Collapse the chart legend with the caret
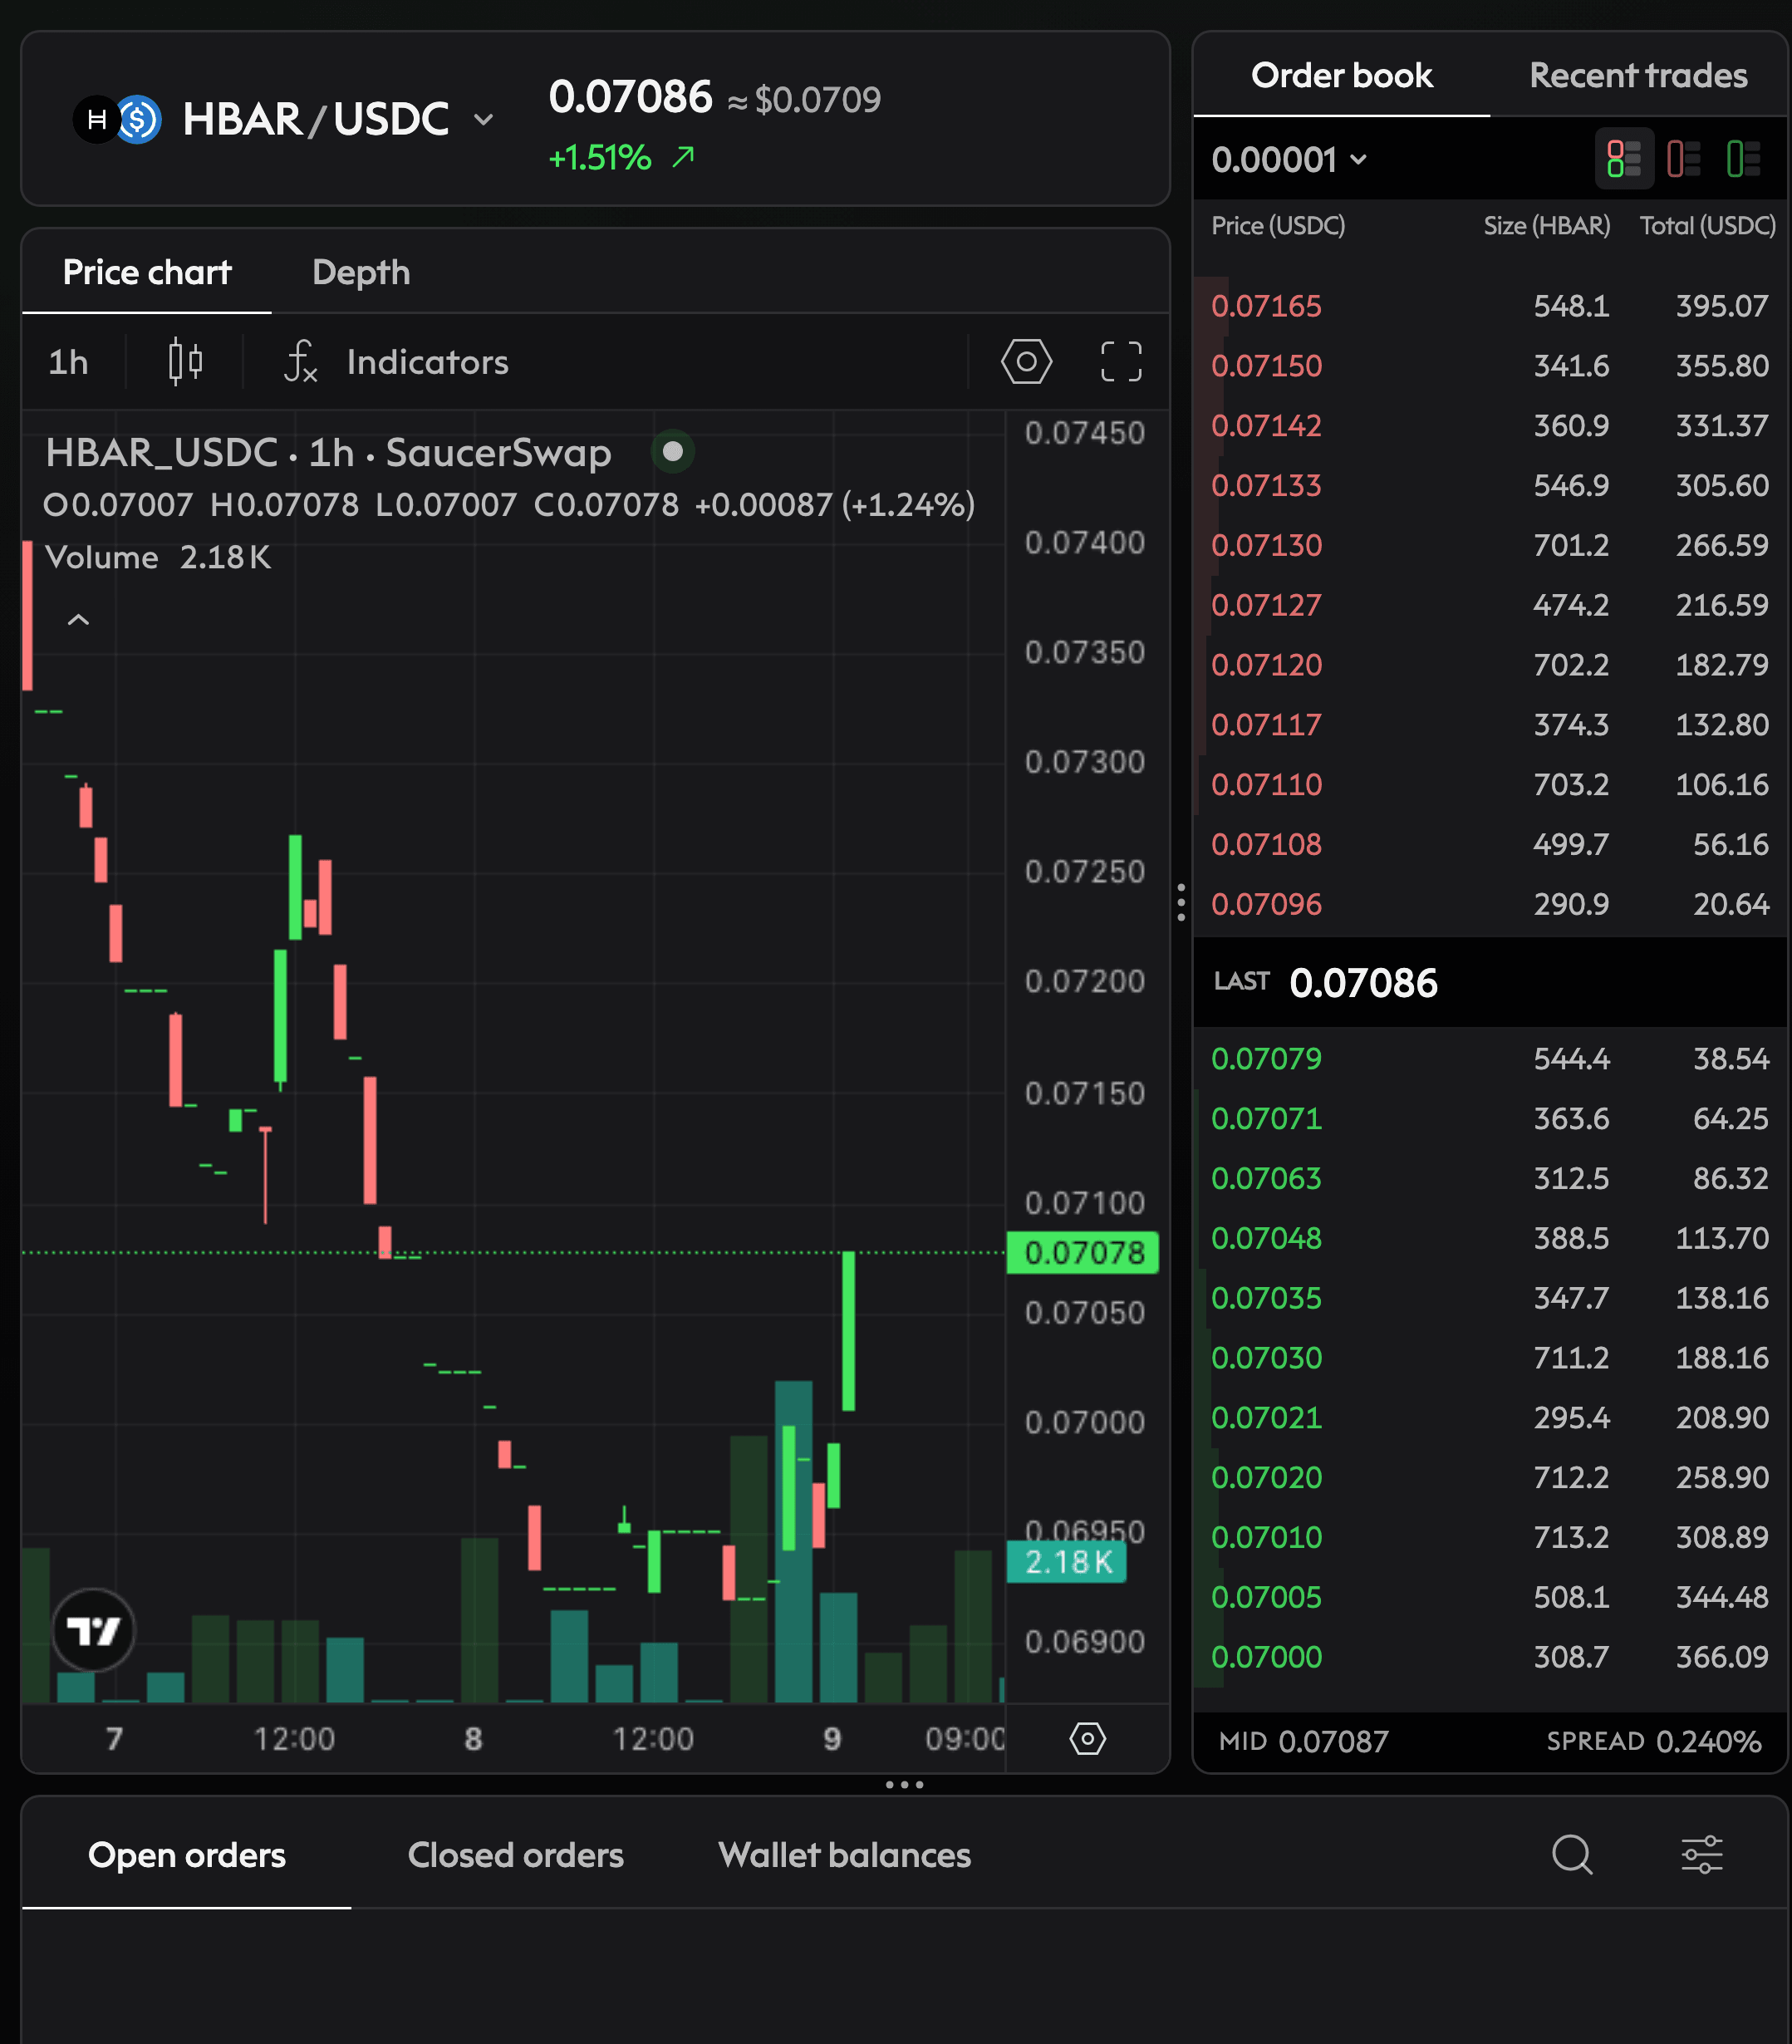The width and height of the screenshot is (1792, 2044). tap(78, 620)
